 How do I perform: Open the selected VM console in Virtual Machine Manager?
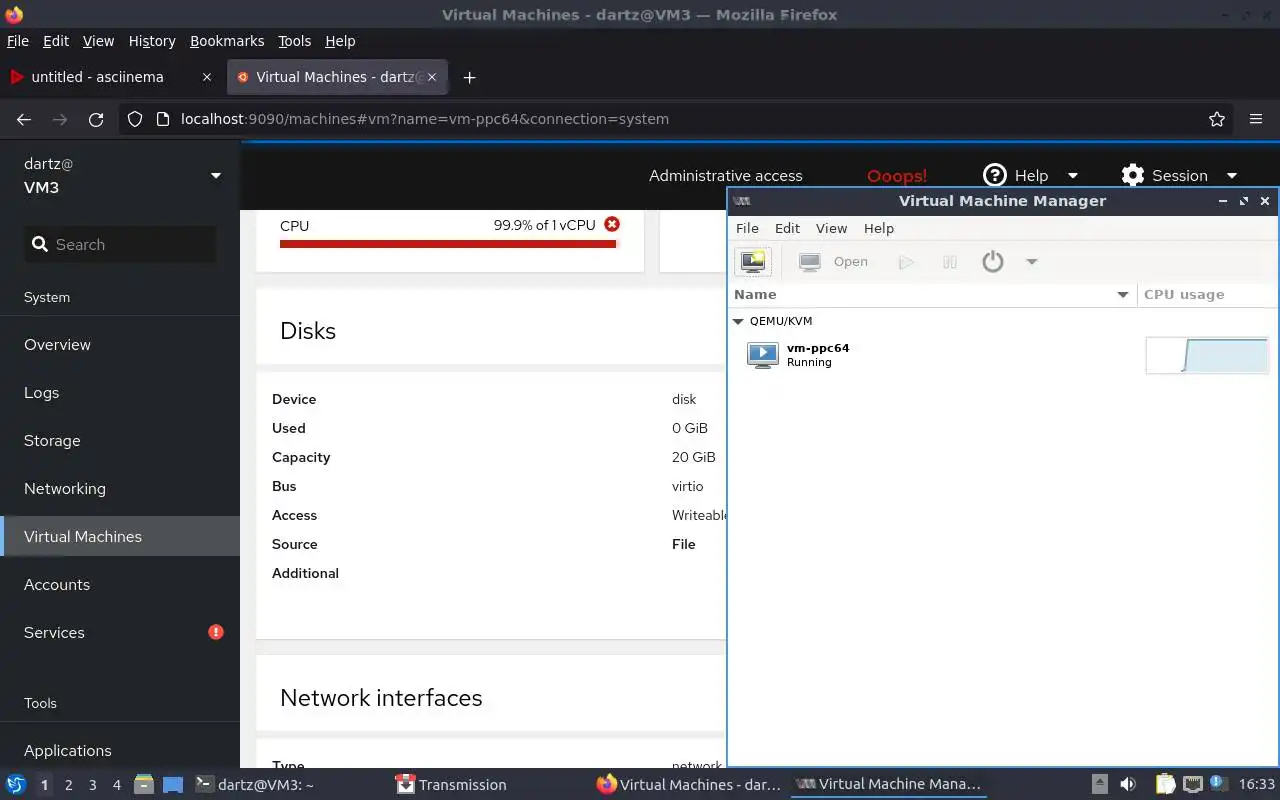pos(834,262)
